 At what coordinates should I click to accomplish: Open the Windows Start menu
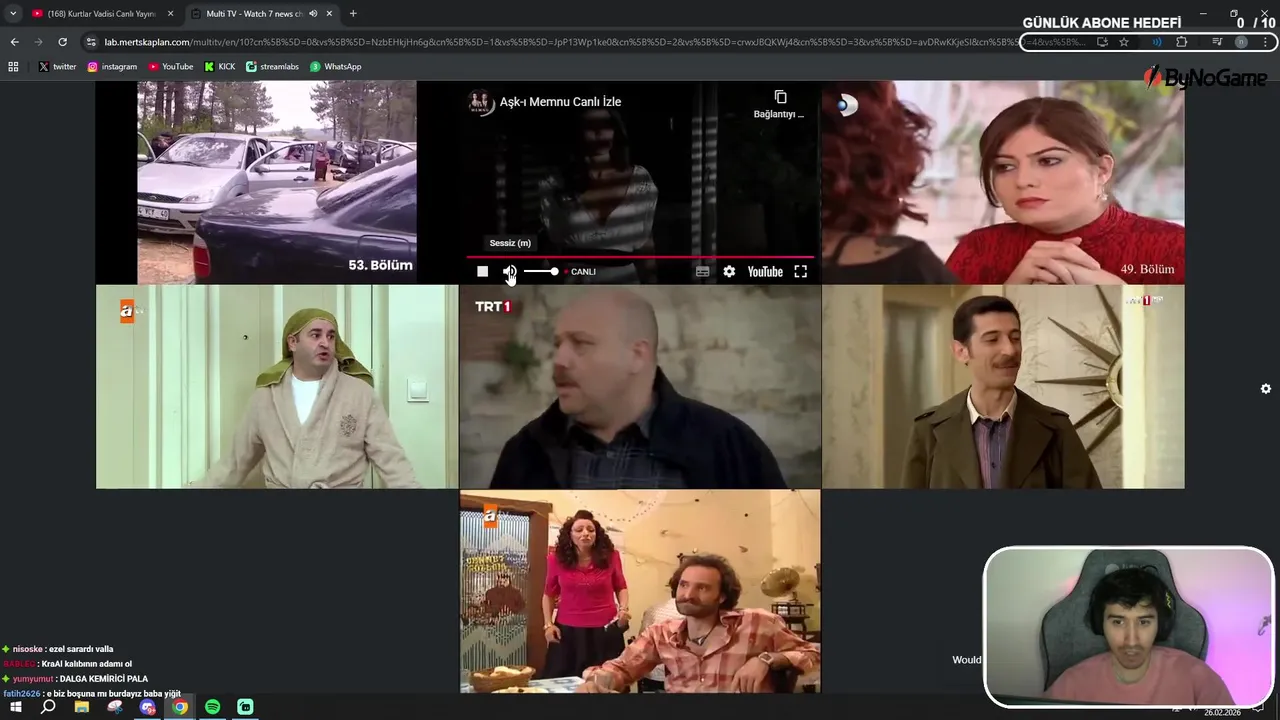[15, 707]
